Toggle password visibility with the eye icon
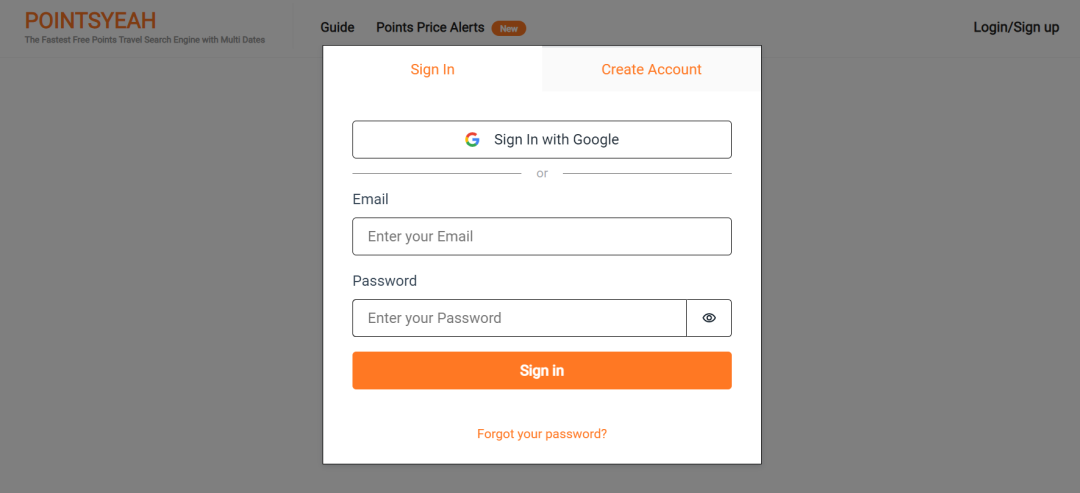1080x493 pixels. (709, 318)
